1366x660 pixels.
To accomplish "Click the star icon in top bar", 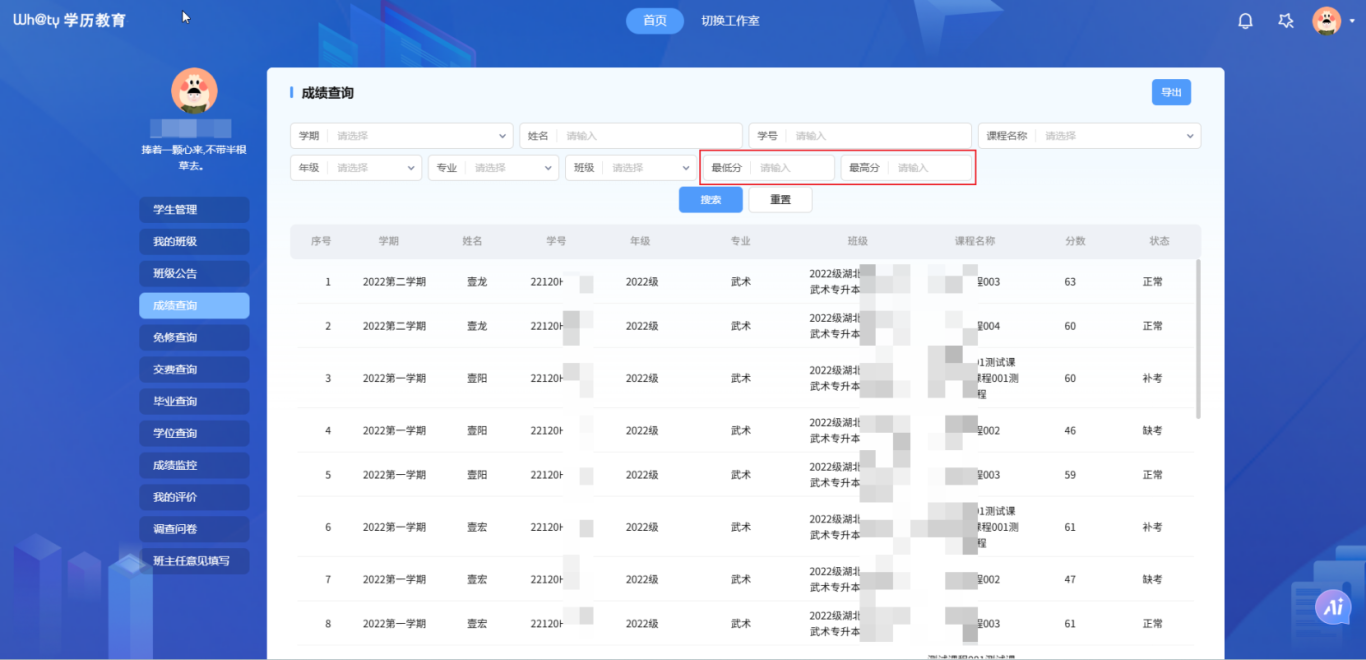I will click(x=1286, y=21).
